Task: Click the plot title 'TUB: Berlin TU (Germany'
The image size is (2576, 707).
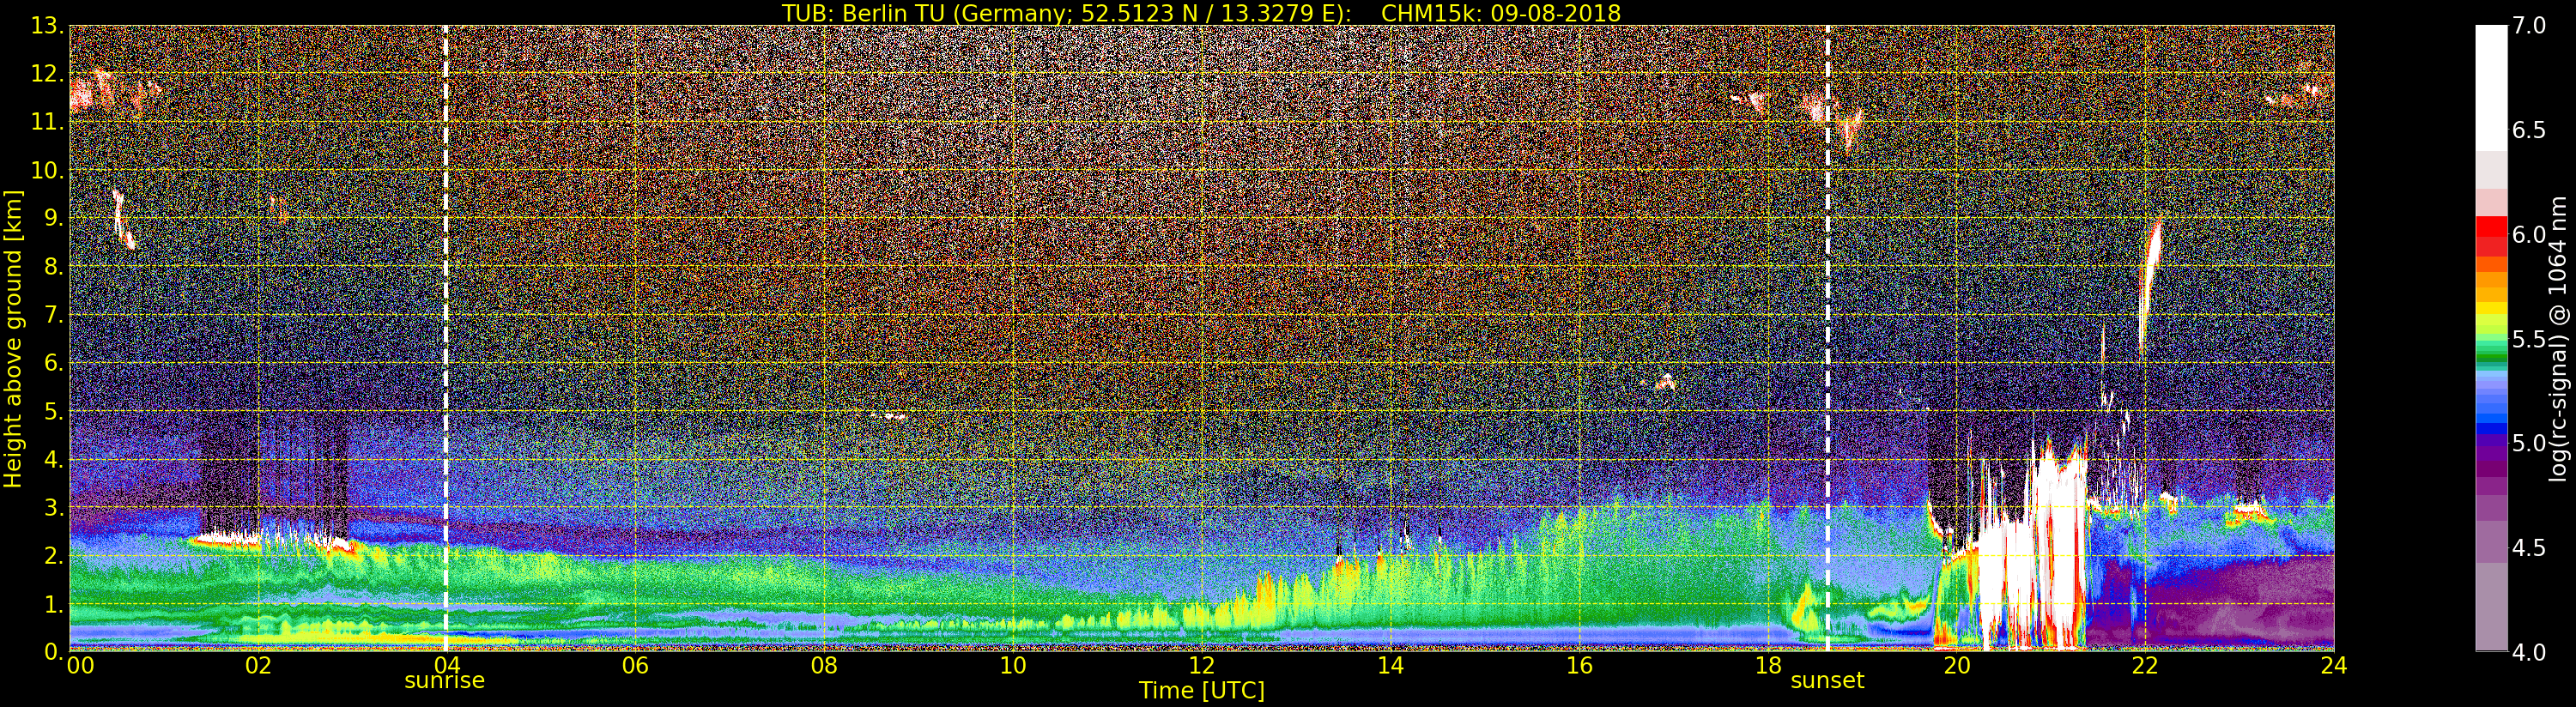Action: click(x=920, y=13)
